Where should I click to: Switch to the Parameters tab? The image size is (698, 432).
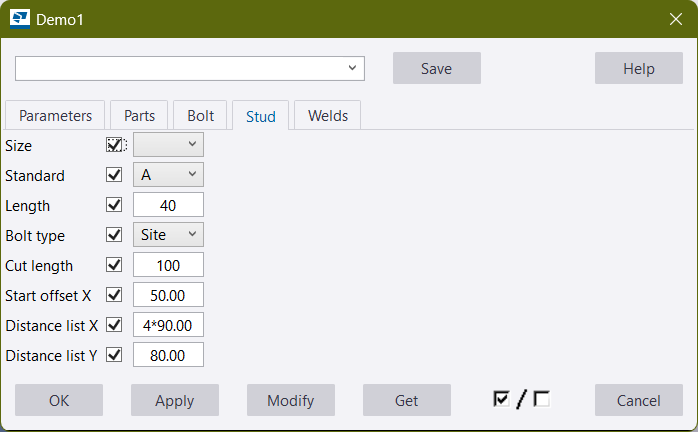pos(55,116)
